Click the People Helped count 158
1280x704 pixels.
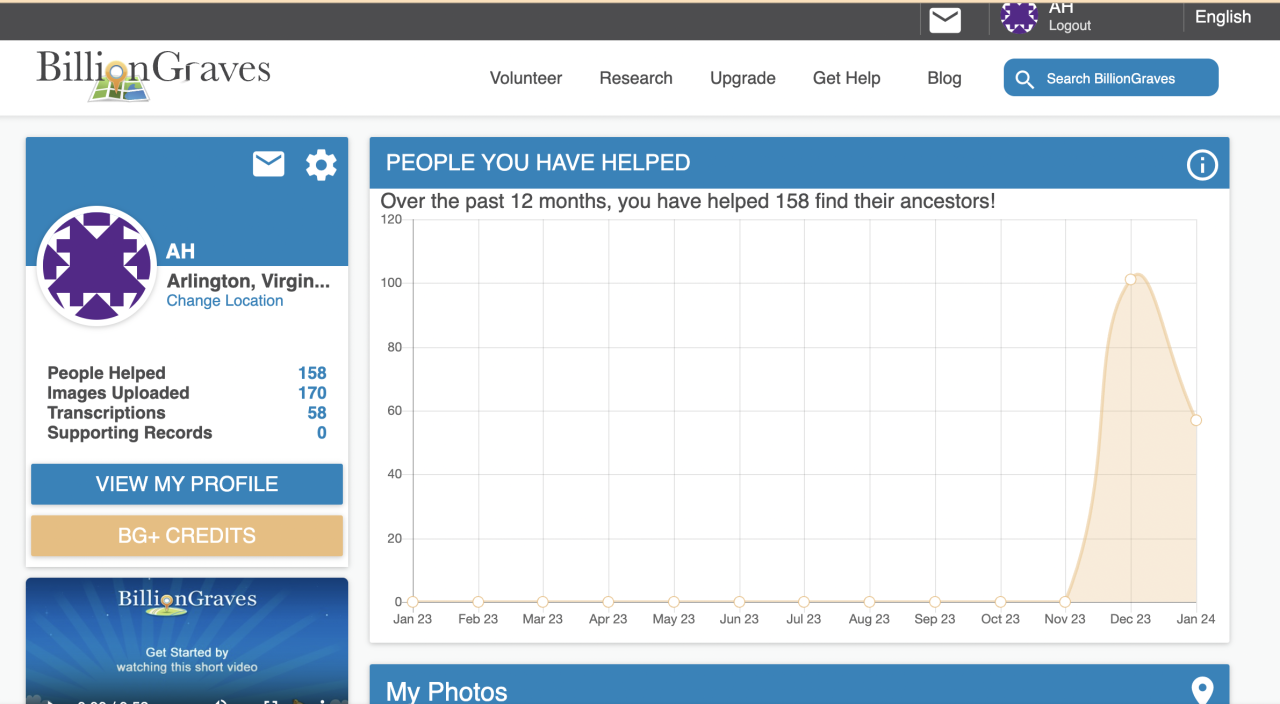point(312,373)
